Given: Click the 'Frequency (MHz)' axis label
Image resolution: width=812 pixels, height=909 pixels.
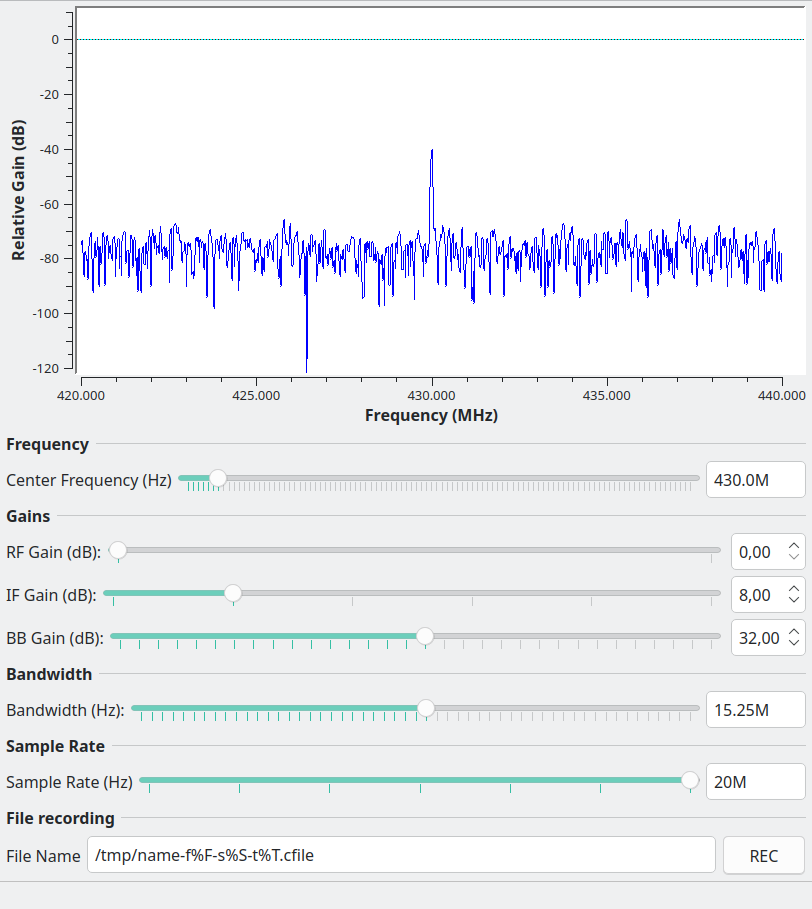Looking at the screenshot, I should [x=431, y=415].
